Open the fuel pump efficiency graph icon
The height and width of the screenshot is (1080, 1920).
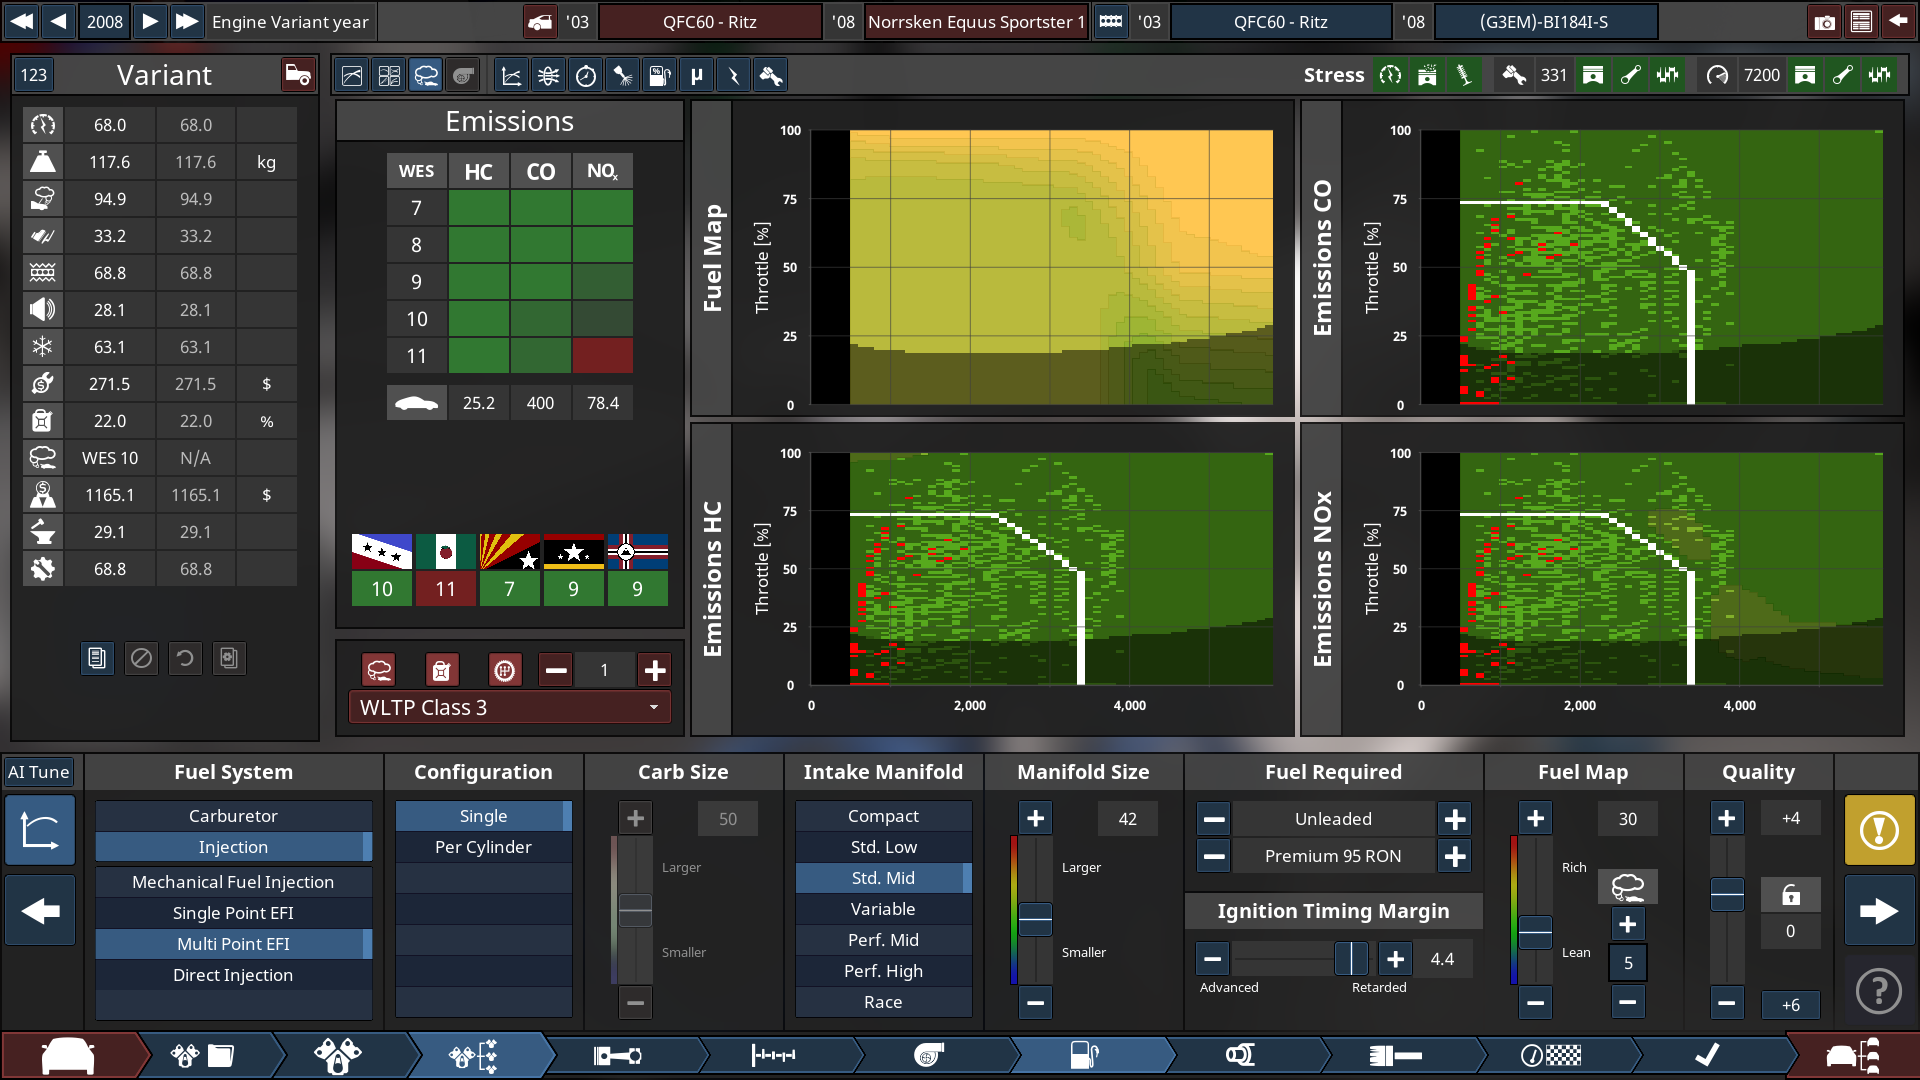pos(659,75)
